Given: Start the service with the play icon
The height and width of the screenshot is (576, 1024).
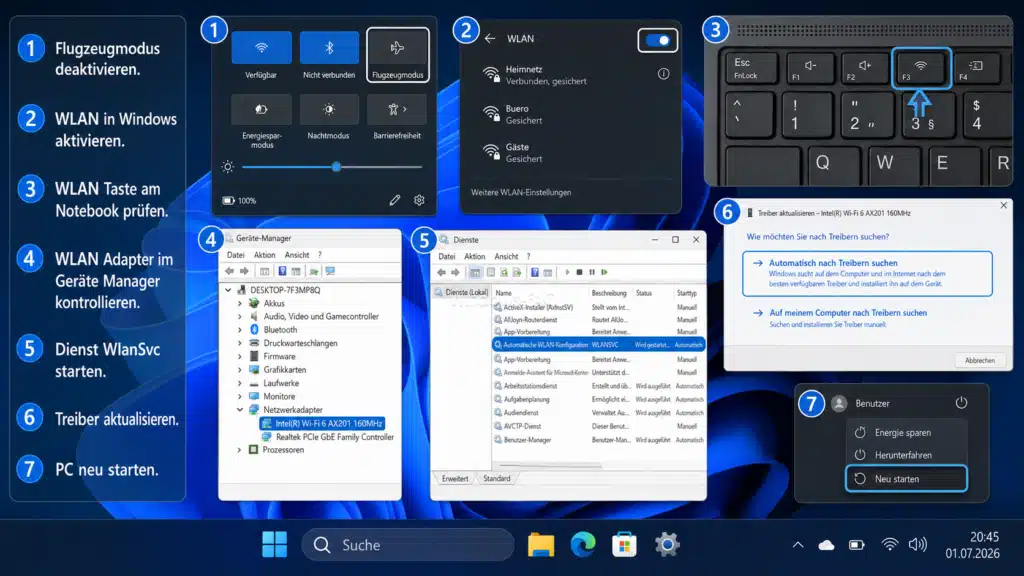Looking at the screenshot, I should pos(567,272).
